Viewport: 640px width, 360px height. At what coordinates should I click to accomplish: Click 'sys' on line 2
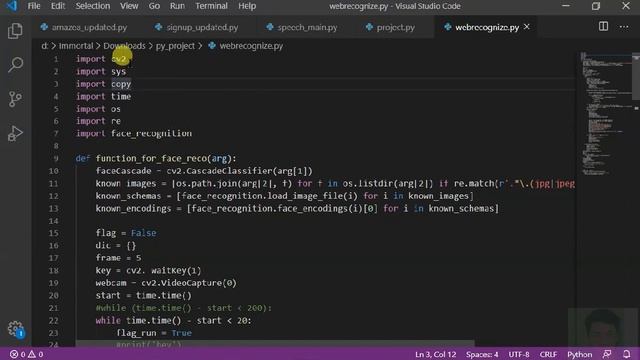point(118,72)
